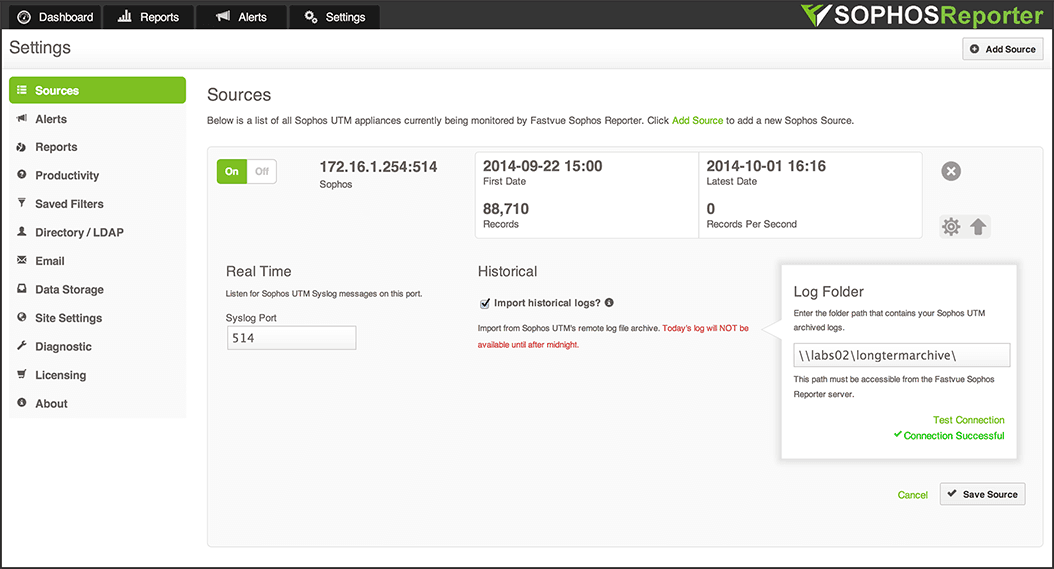Screen dimensions: 1054x569
Task: Click the megaphone icon on Alerts tab
Action: 222,16
